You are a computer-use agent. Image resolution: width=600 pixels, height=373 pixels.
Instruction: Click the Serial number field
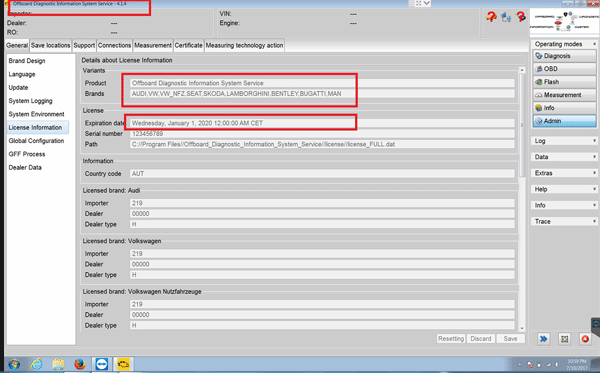tap(322, 134)
